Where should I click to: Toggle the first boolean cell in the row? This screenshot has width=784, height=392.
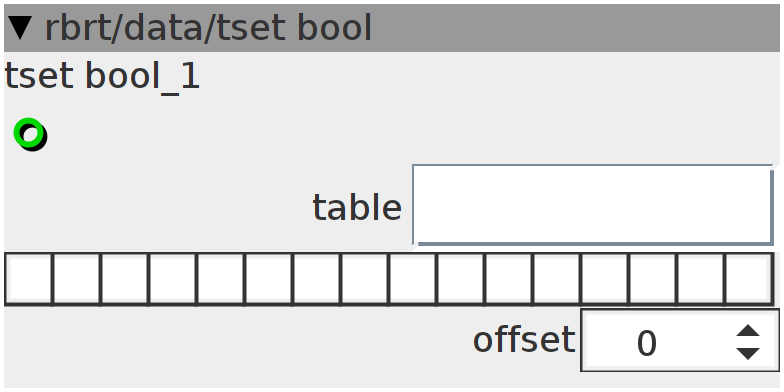coord(28,278)
